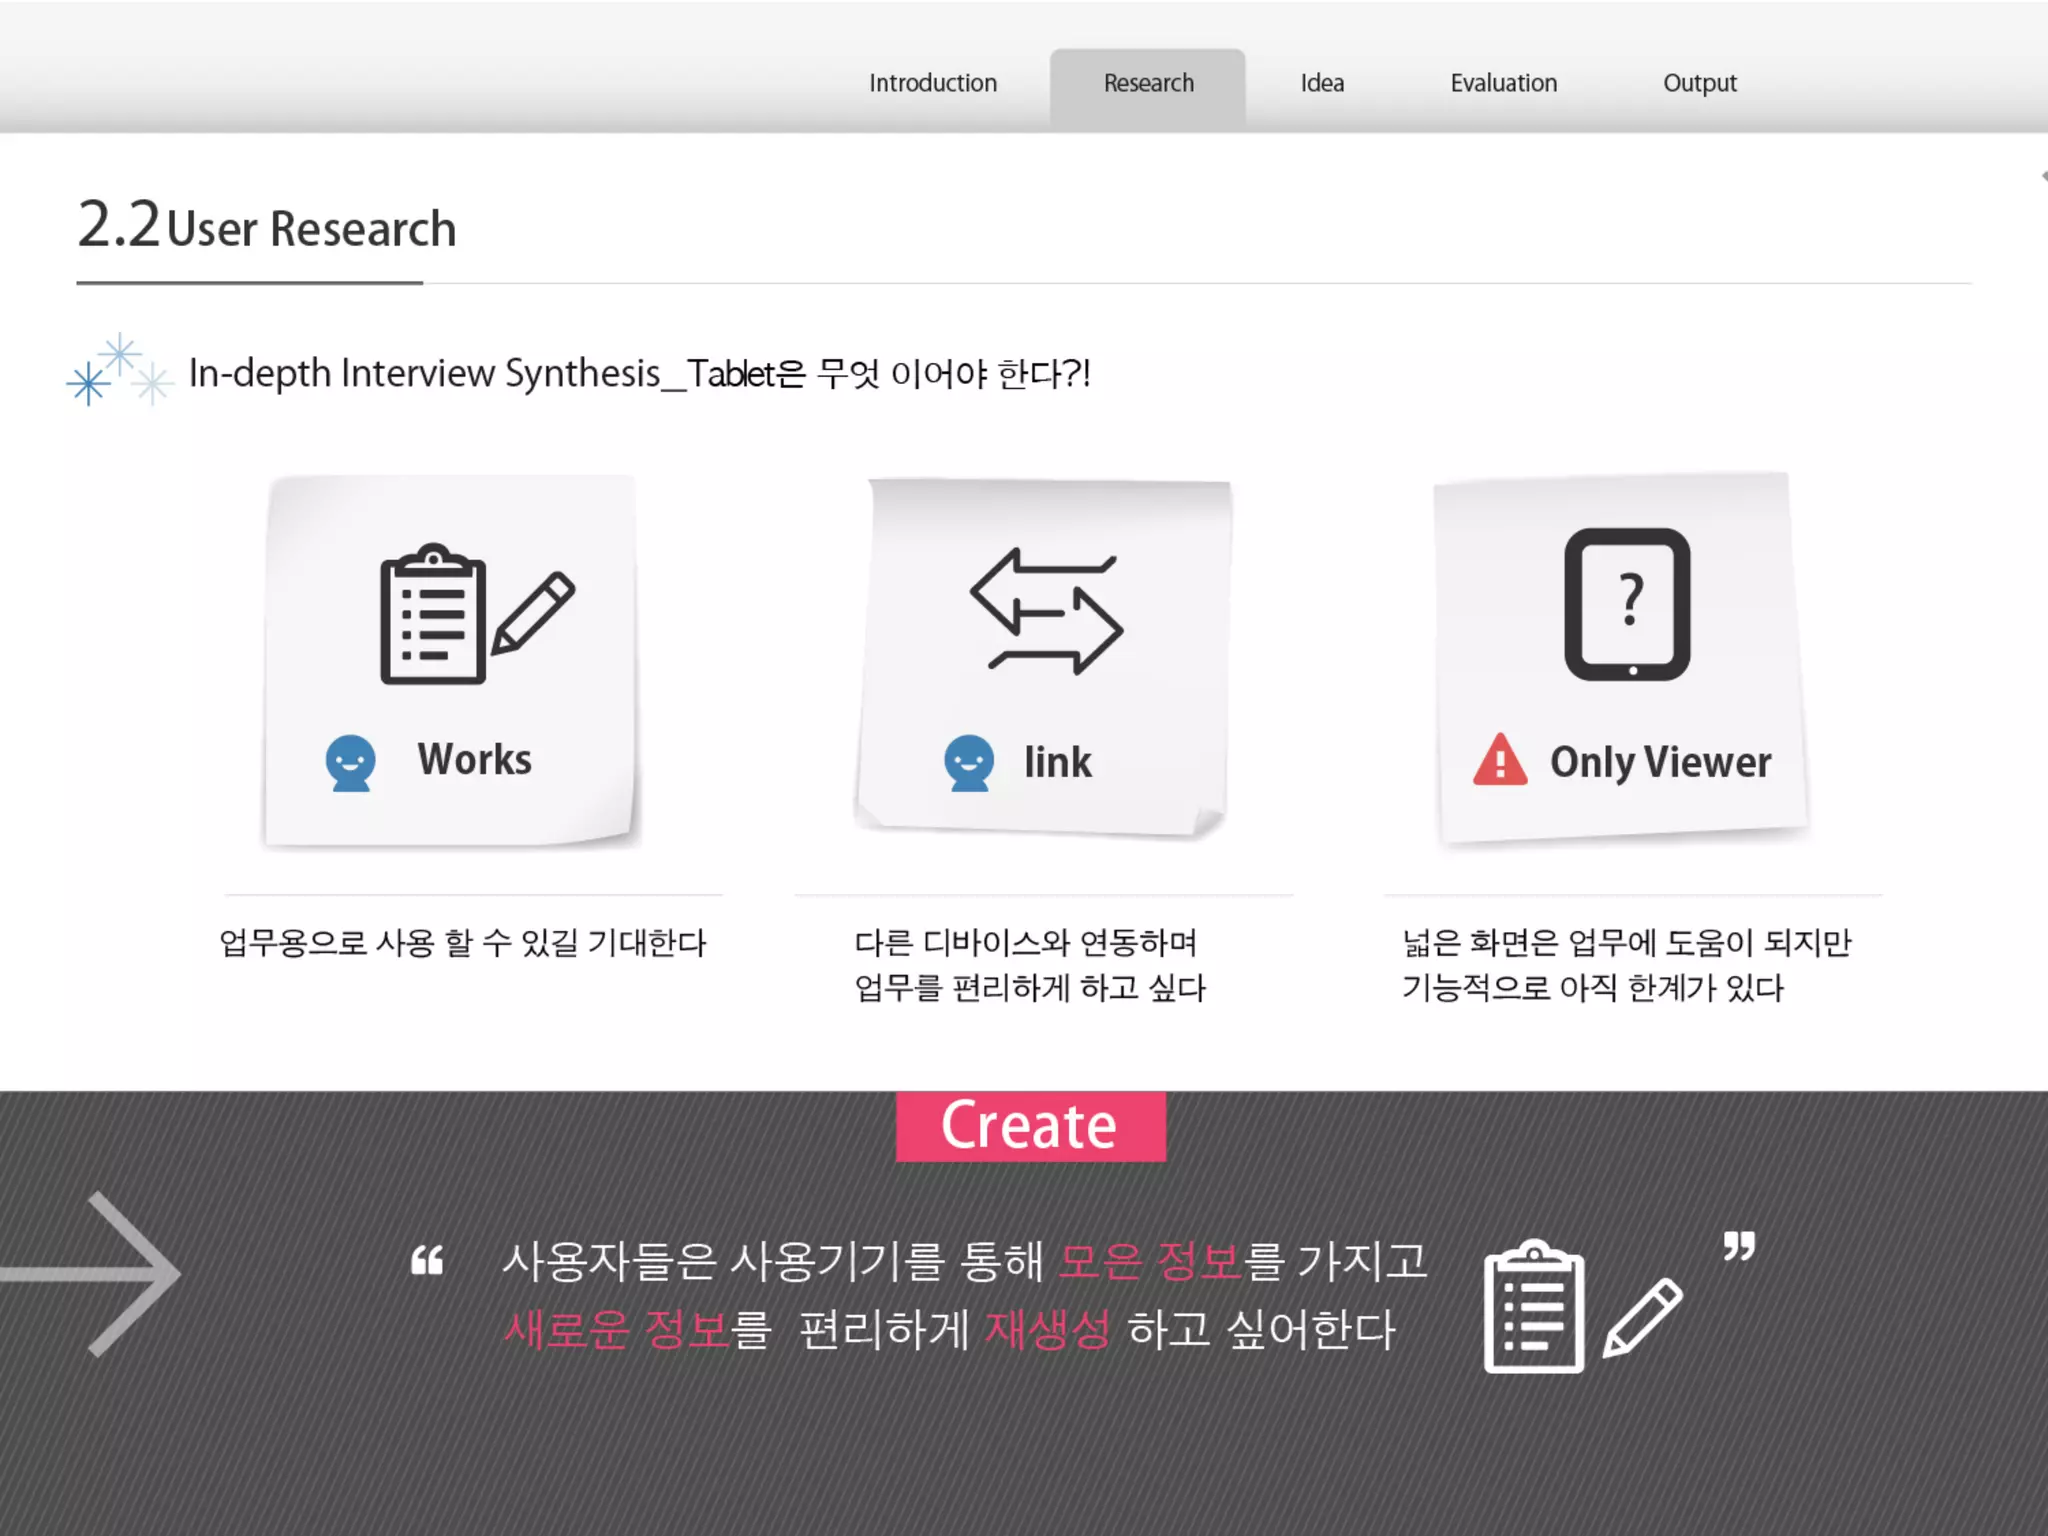Select the Research tab
The height and width of the screenshot is (1536, 2048).
pyautogui.click(x=1148, y=83)
